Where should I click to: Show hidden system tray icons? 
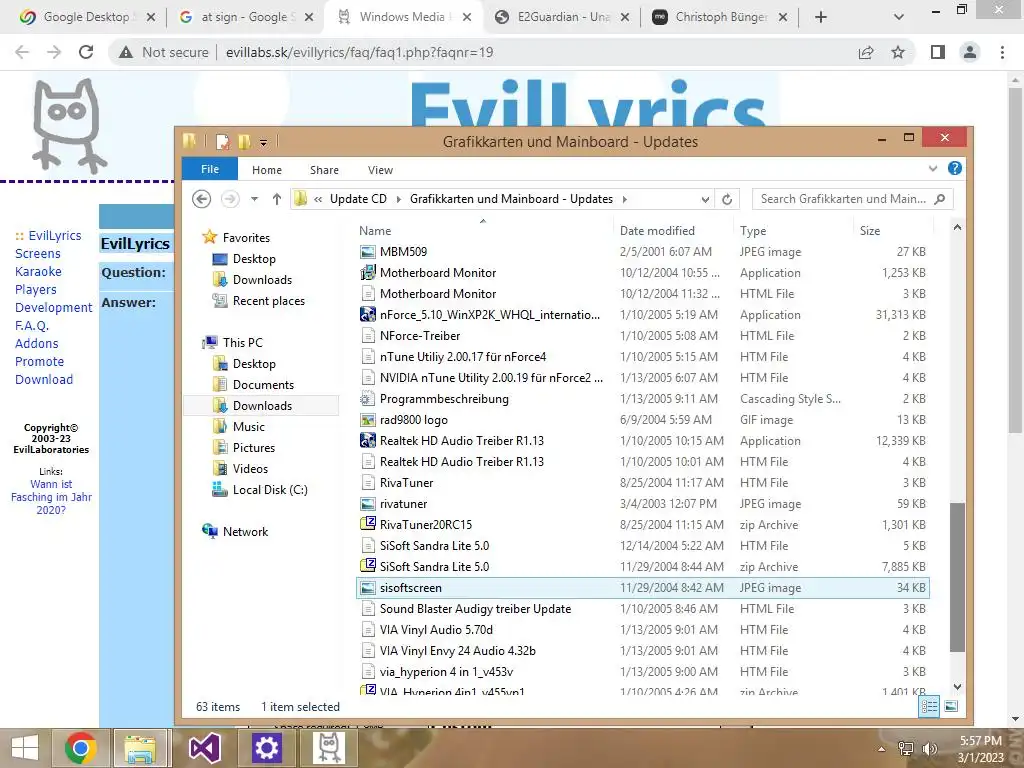point(881,749)
